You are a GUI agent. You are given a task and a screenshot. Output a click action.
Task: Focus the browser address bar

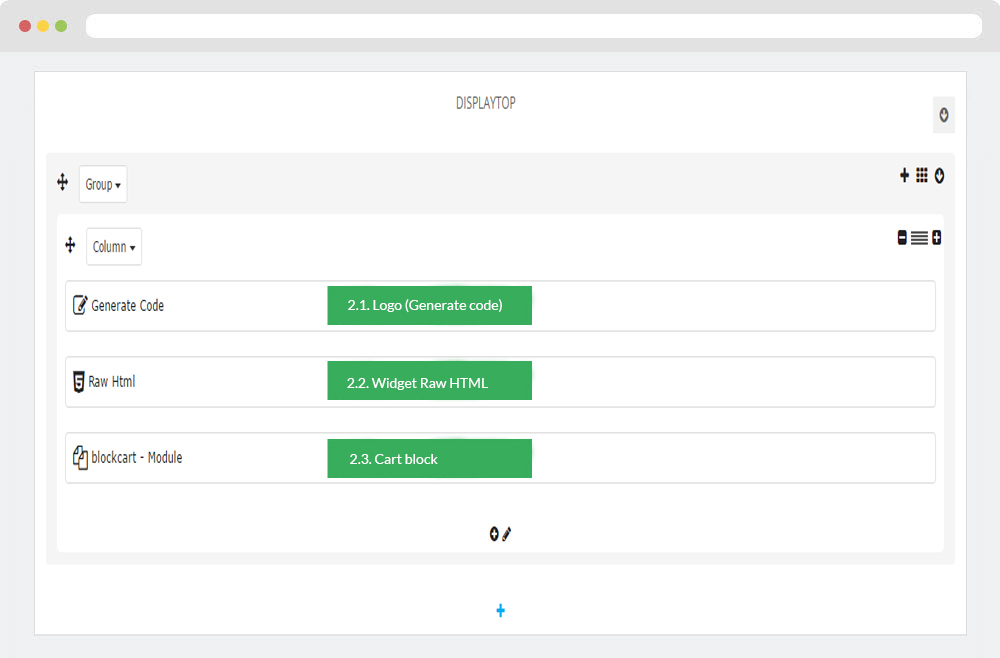coord(534,26)
